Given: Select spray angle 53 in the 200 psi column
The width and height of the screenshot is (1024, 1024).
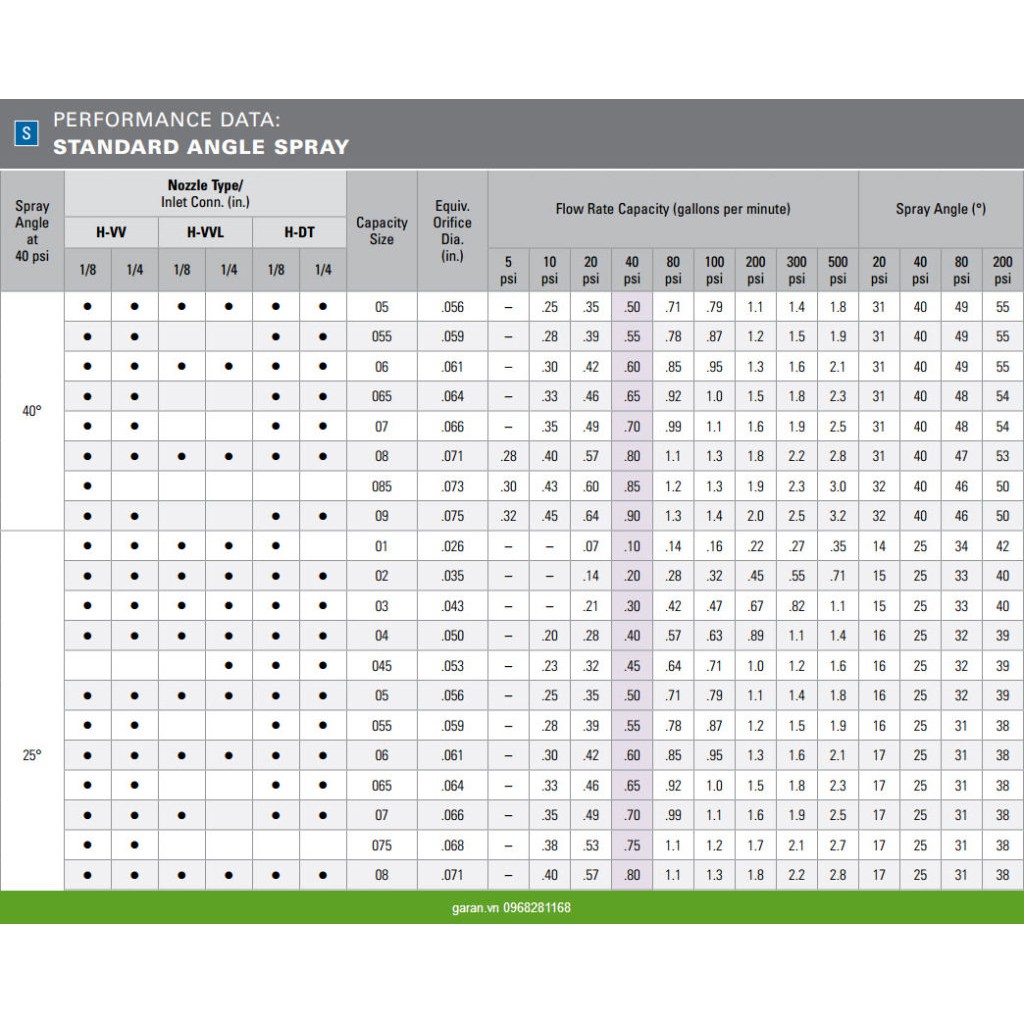Looking at the screenshot, I should pyautogui.click(x=1002, y=456).
